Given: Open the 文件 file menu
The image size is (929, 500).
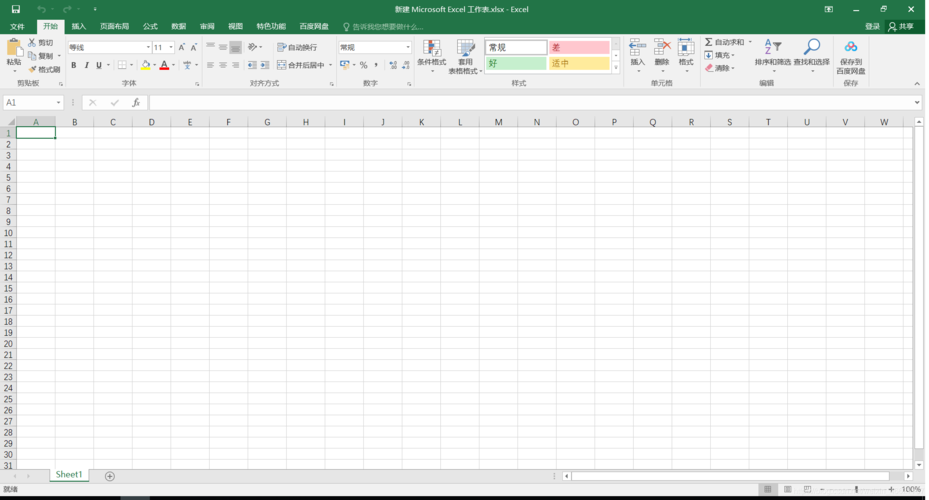Looking at the screenshot, I should [x=17, y=27].
